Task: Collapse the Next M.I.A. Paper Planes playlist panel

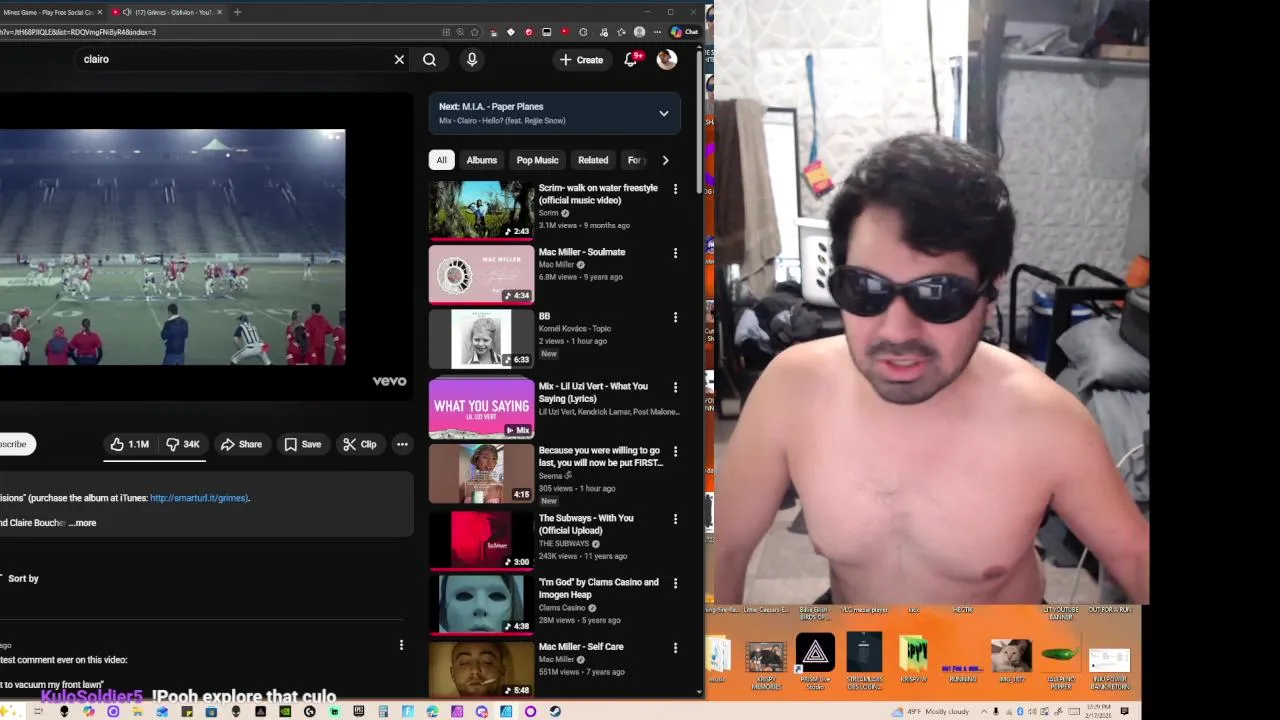Action: pyautogui.click(x=664, y=113)
